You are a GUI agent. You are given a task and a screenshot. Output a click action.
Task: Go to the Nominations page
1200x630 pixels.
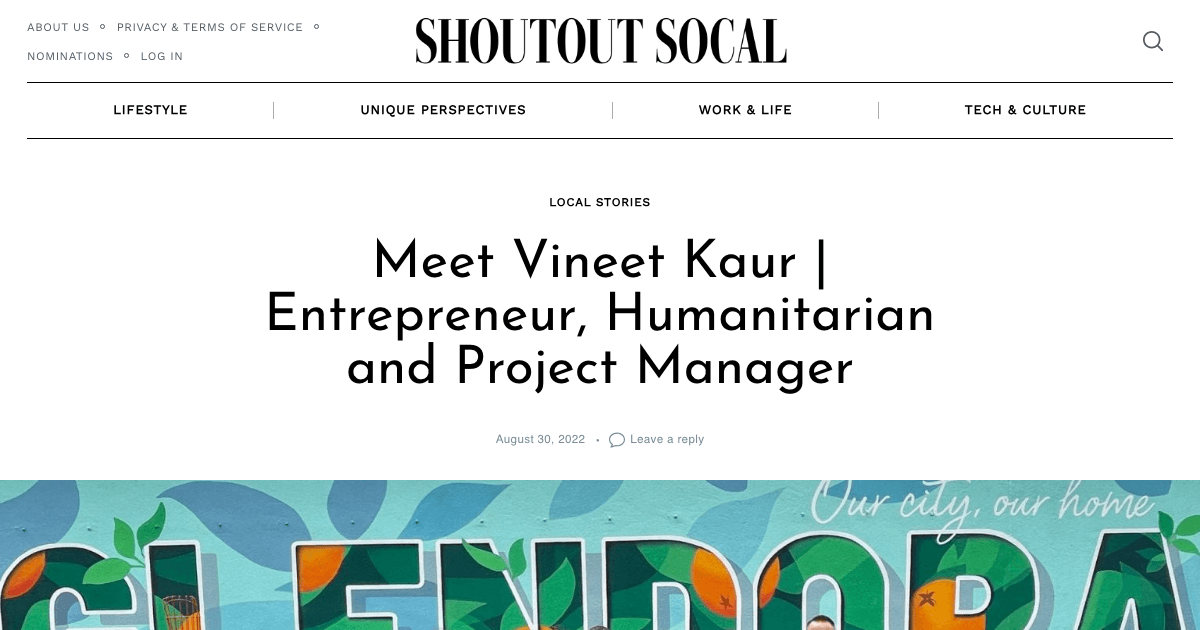click(70, 56)
